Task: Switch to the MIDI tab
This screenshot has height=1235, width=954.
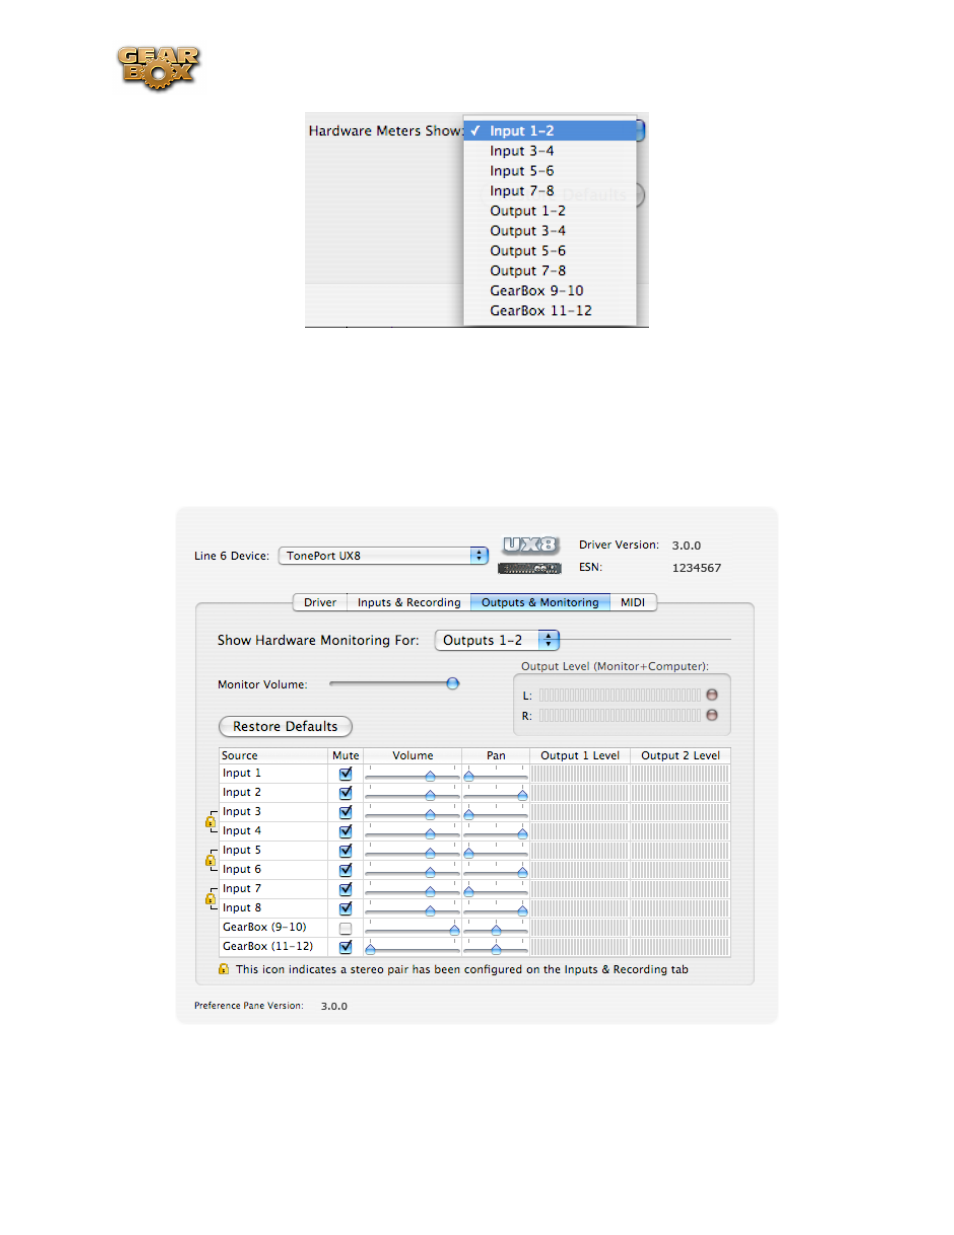Action: 632,602
